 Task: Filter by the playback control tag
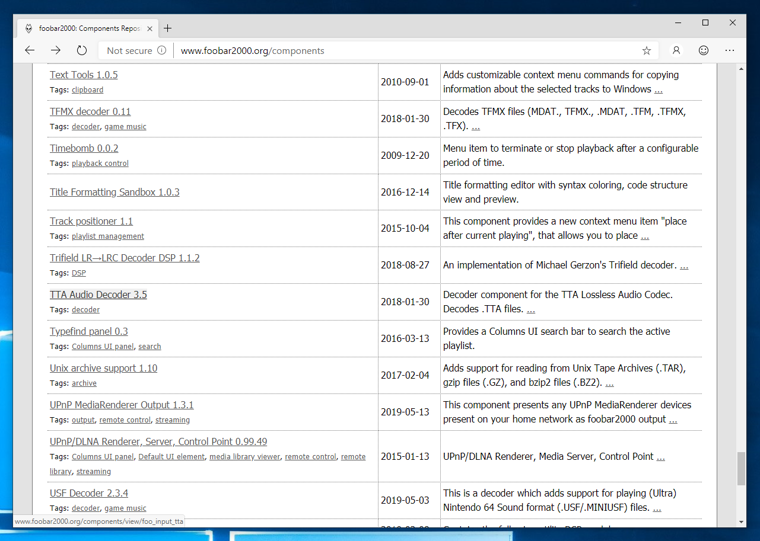tap(100, 163)
